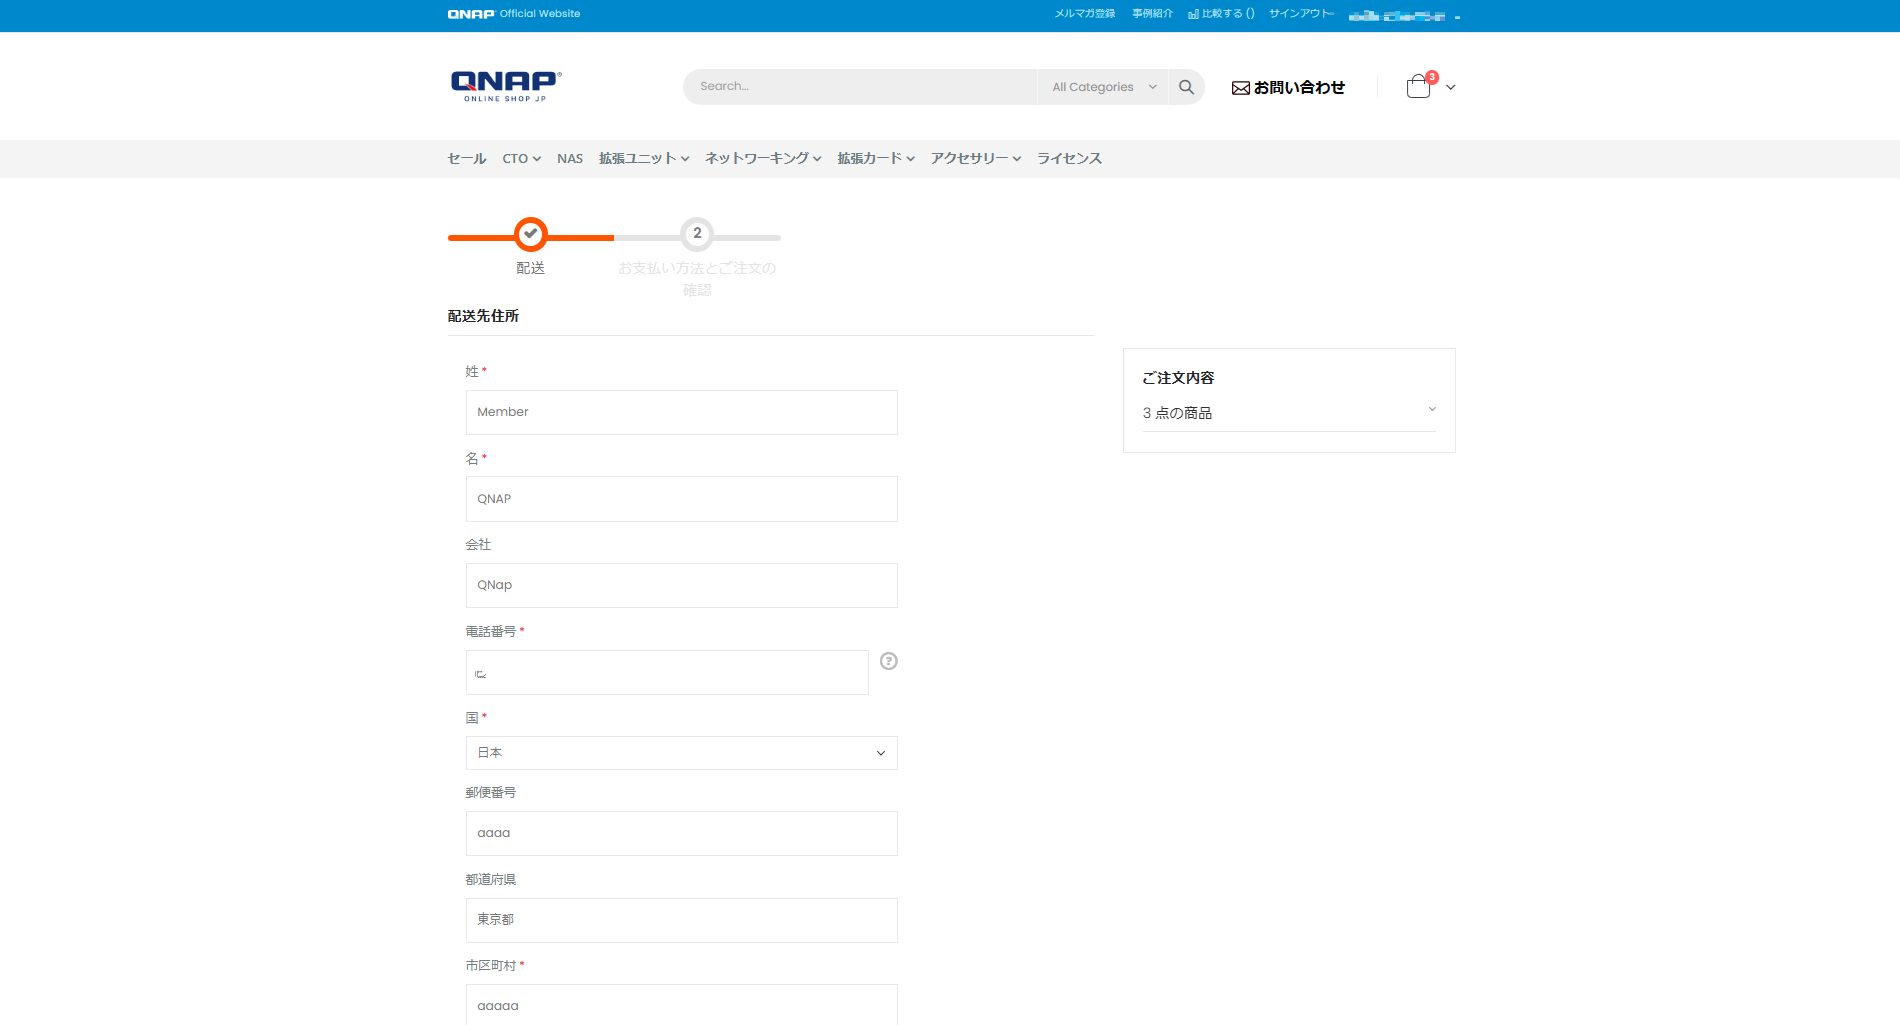This screenshot has width=1900, height=1025.
Task: Click the 事例紹介 link
Action: (x=1152, y=14)
